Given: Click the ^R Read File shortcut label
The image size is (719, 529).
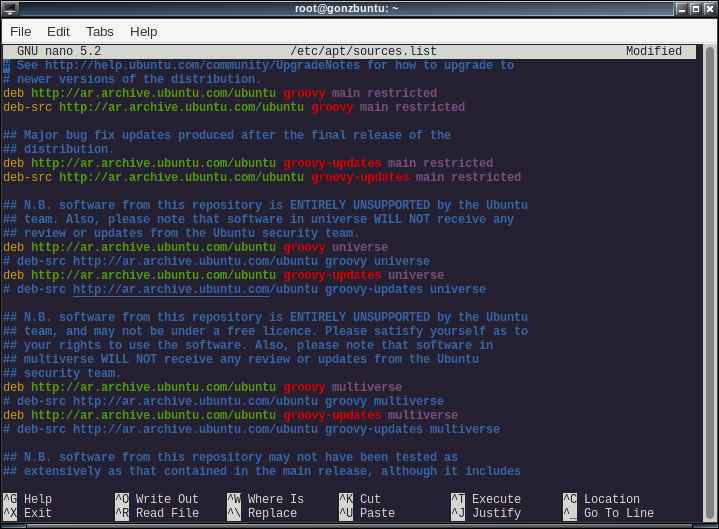Looking at the screenshot, I should tap(157, 513).
